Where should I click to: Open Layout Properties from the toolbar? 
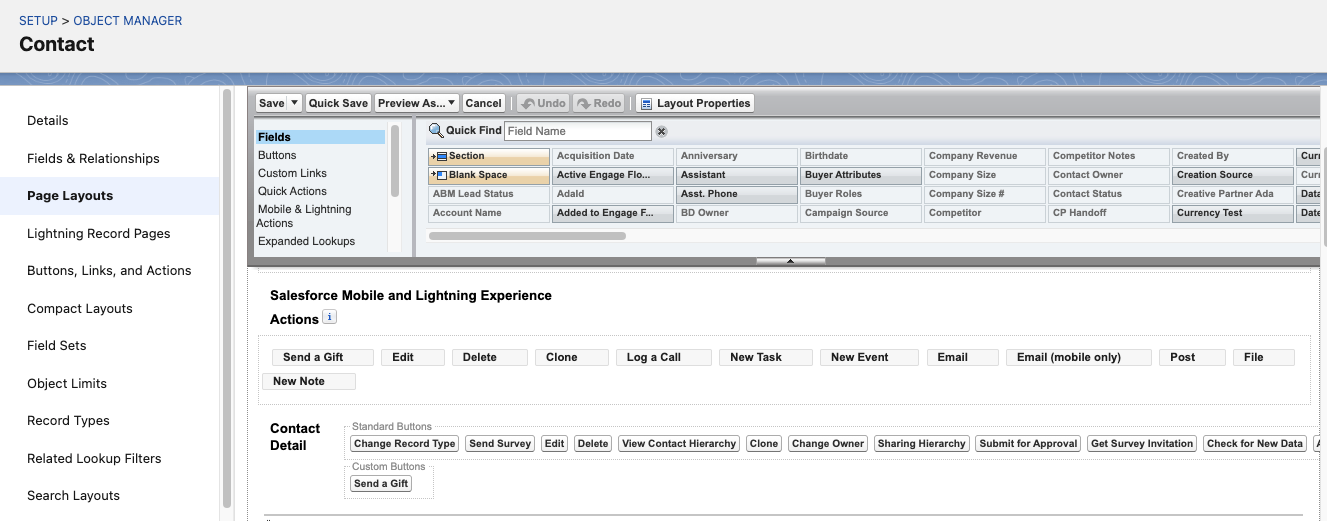tap(695, 103)
